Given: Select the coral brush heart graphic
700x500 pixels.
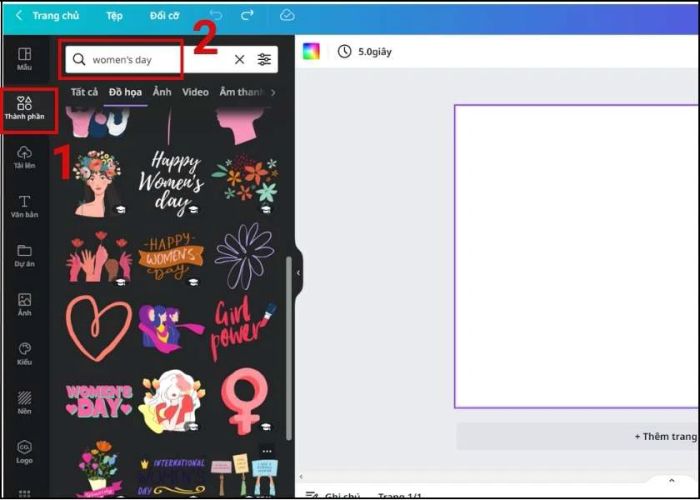Looking at the screenshot, I should click(99, 328).
